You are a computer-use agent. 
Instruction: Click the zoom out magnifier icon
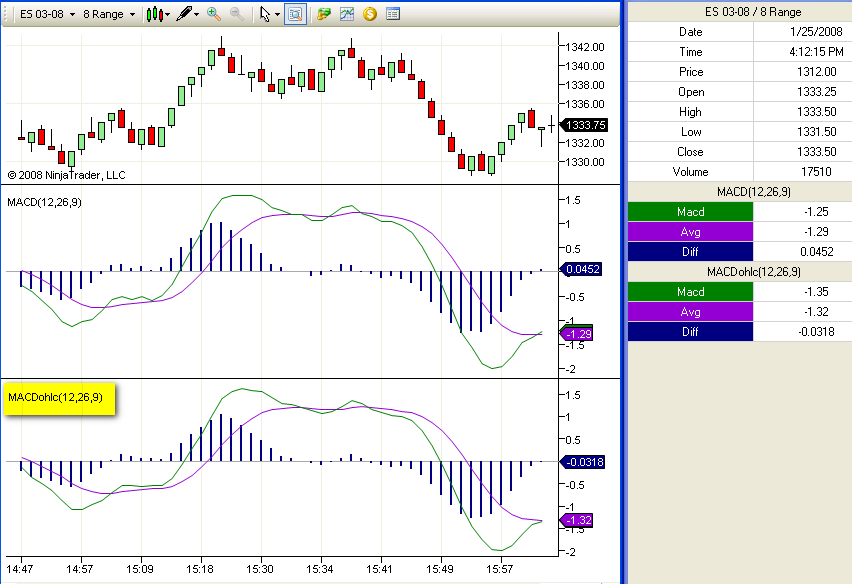237,14
